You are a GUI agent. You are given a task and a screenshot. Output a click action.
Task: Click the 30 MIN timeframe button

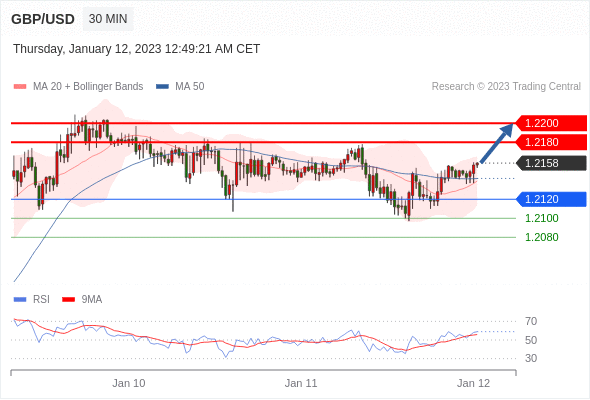(x=108, y=19)
